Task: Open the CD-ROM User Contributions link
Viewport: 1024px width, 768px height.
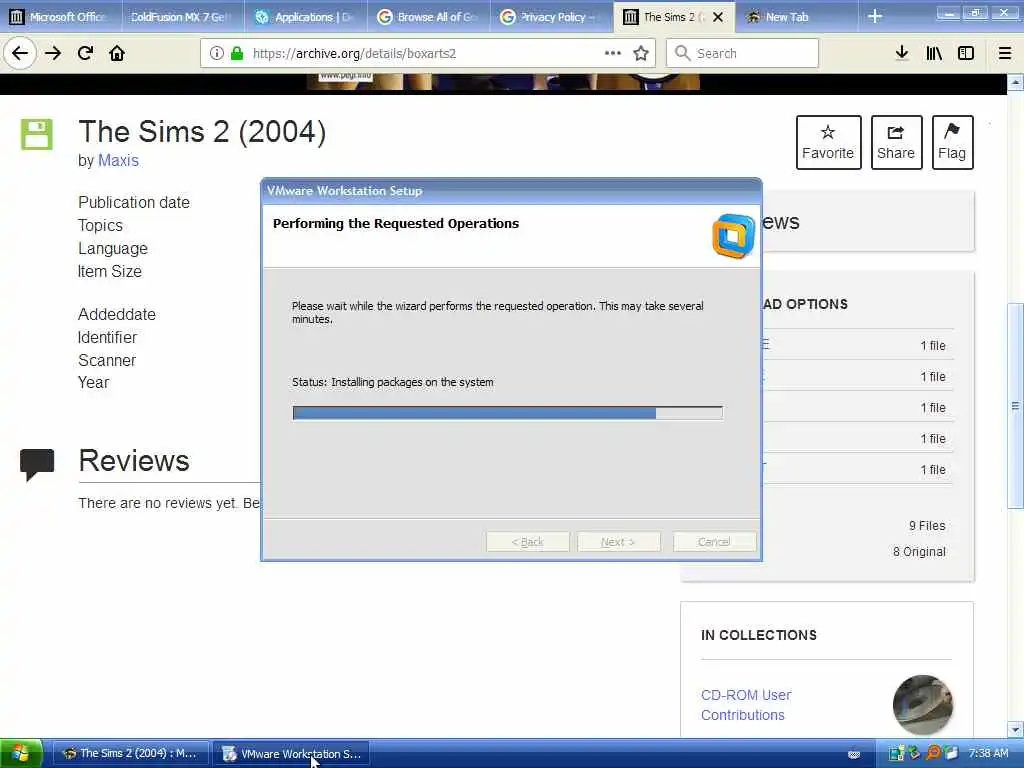Action: (x=746, y=705)
